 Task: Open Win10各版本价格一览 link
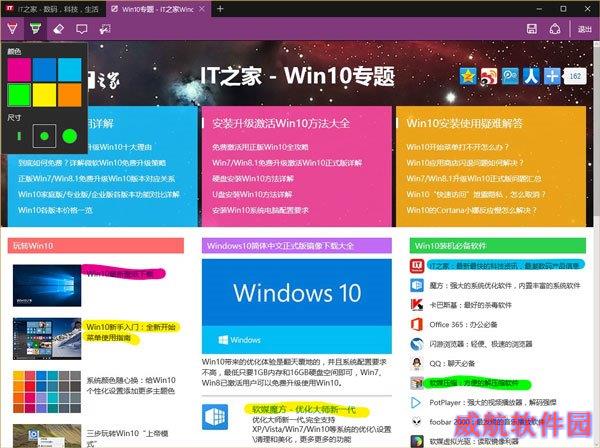55,210
